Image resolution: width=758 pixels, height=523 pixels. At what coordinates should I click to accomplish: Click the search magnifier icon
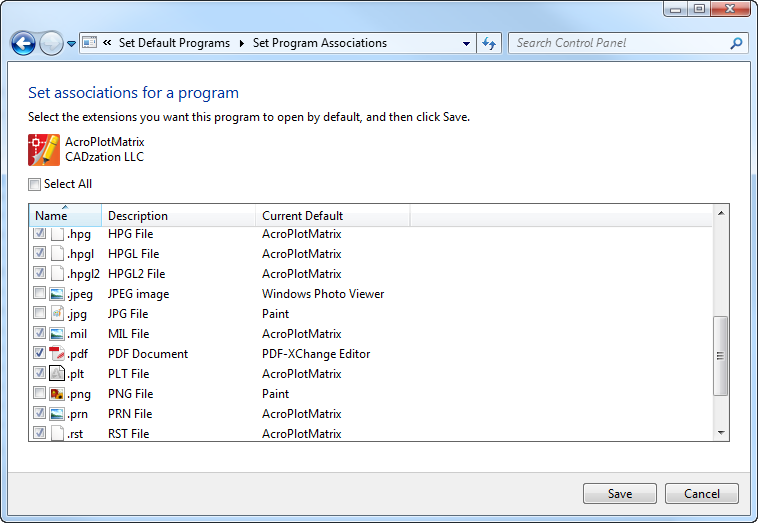coord(736,43)
